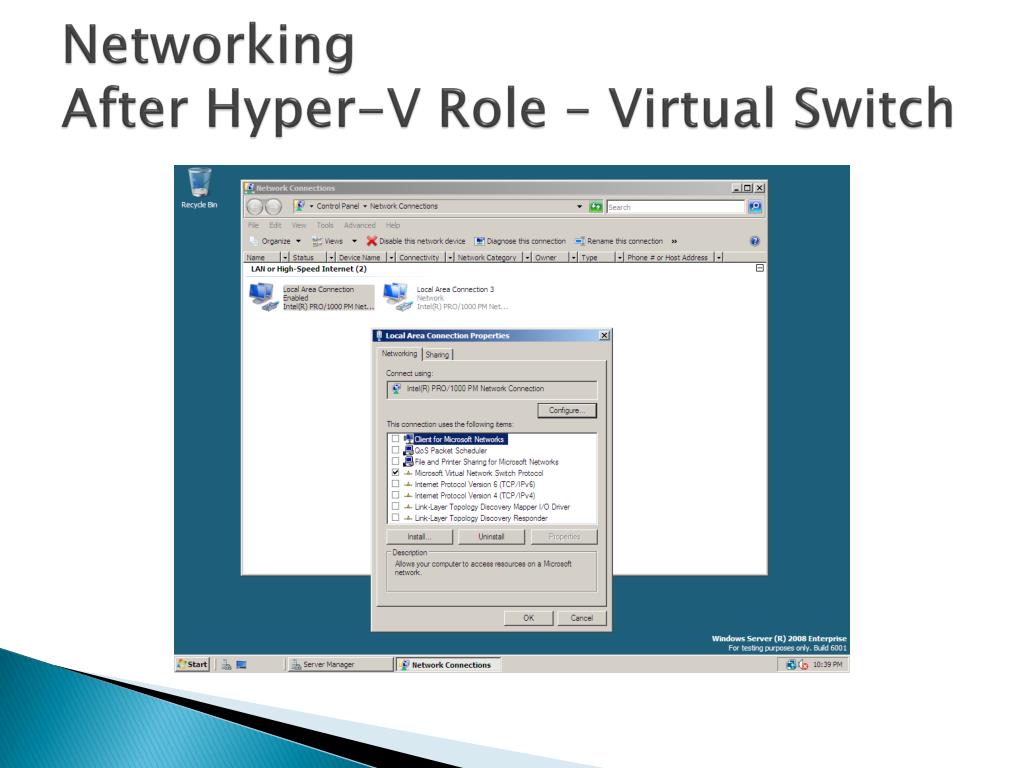Open the Name column filter arrow
This screenshot has height=768, width=1024.
285,257
